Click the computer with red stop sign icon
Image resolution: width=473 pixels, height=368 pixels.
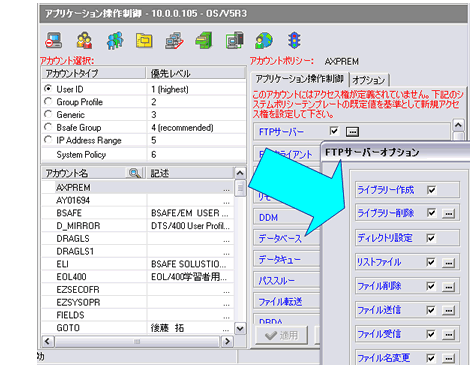tap(53, 40)
